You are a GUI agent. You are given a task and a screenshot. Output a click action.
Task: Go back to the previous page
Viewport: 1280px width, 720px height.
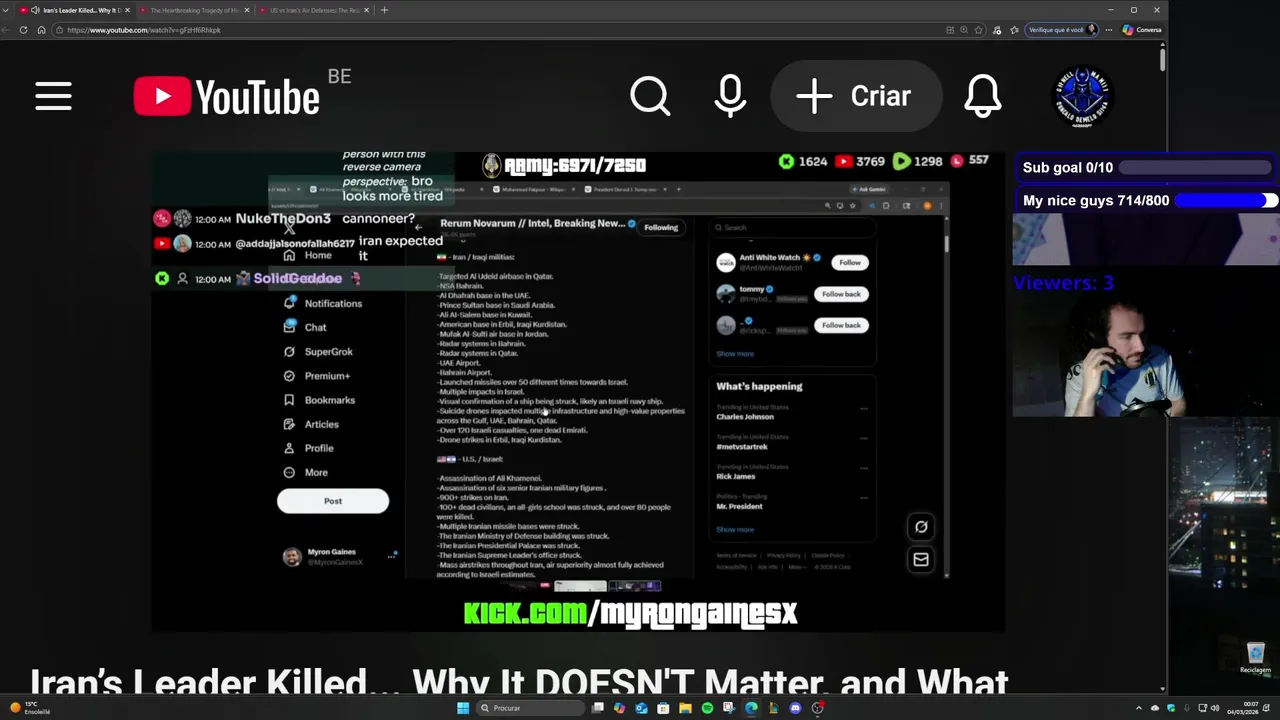(x=6, y=30)
